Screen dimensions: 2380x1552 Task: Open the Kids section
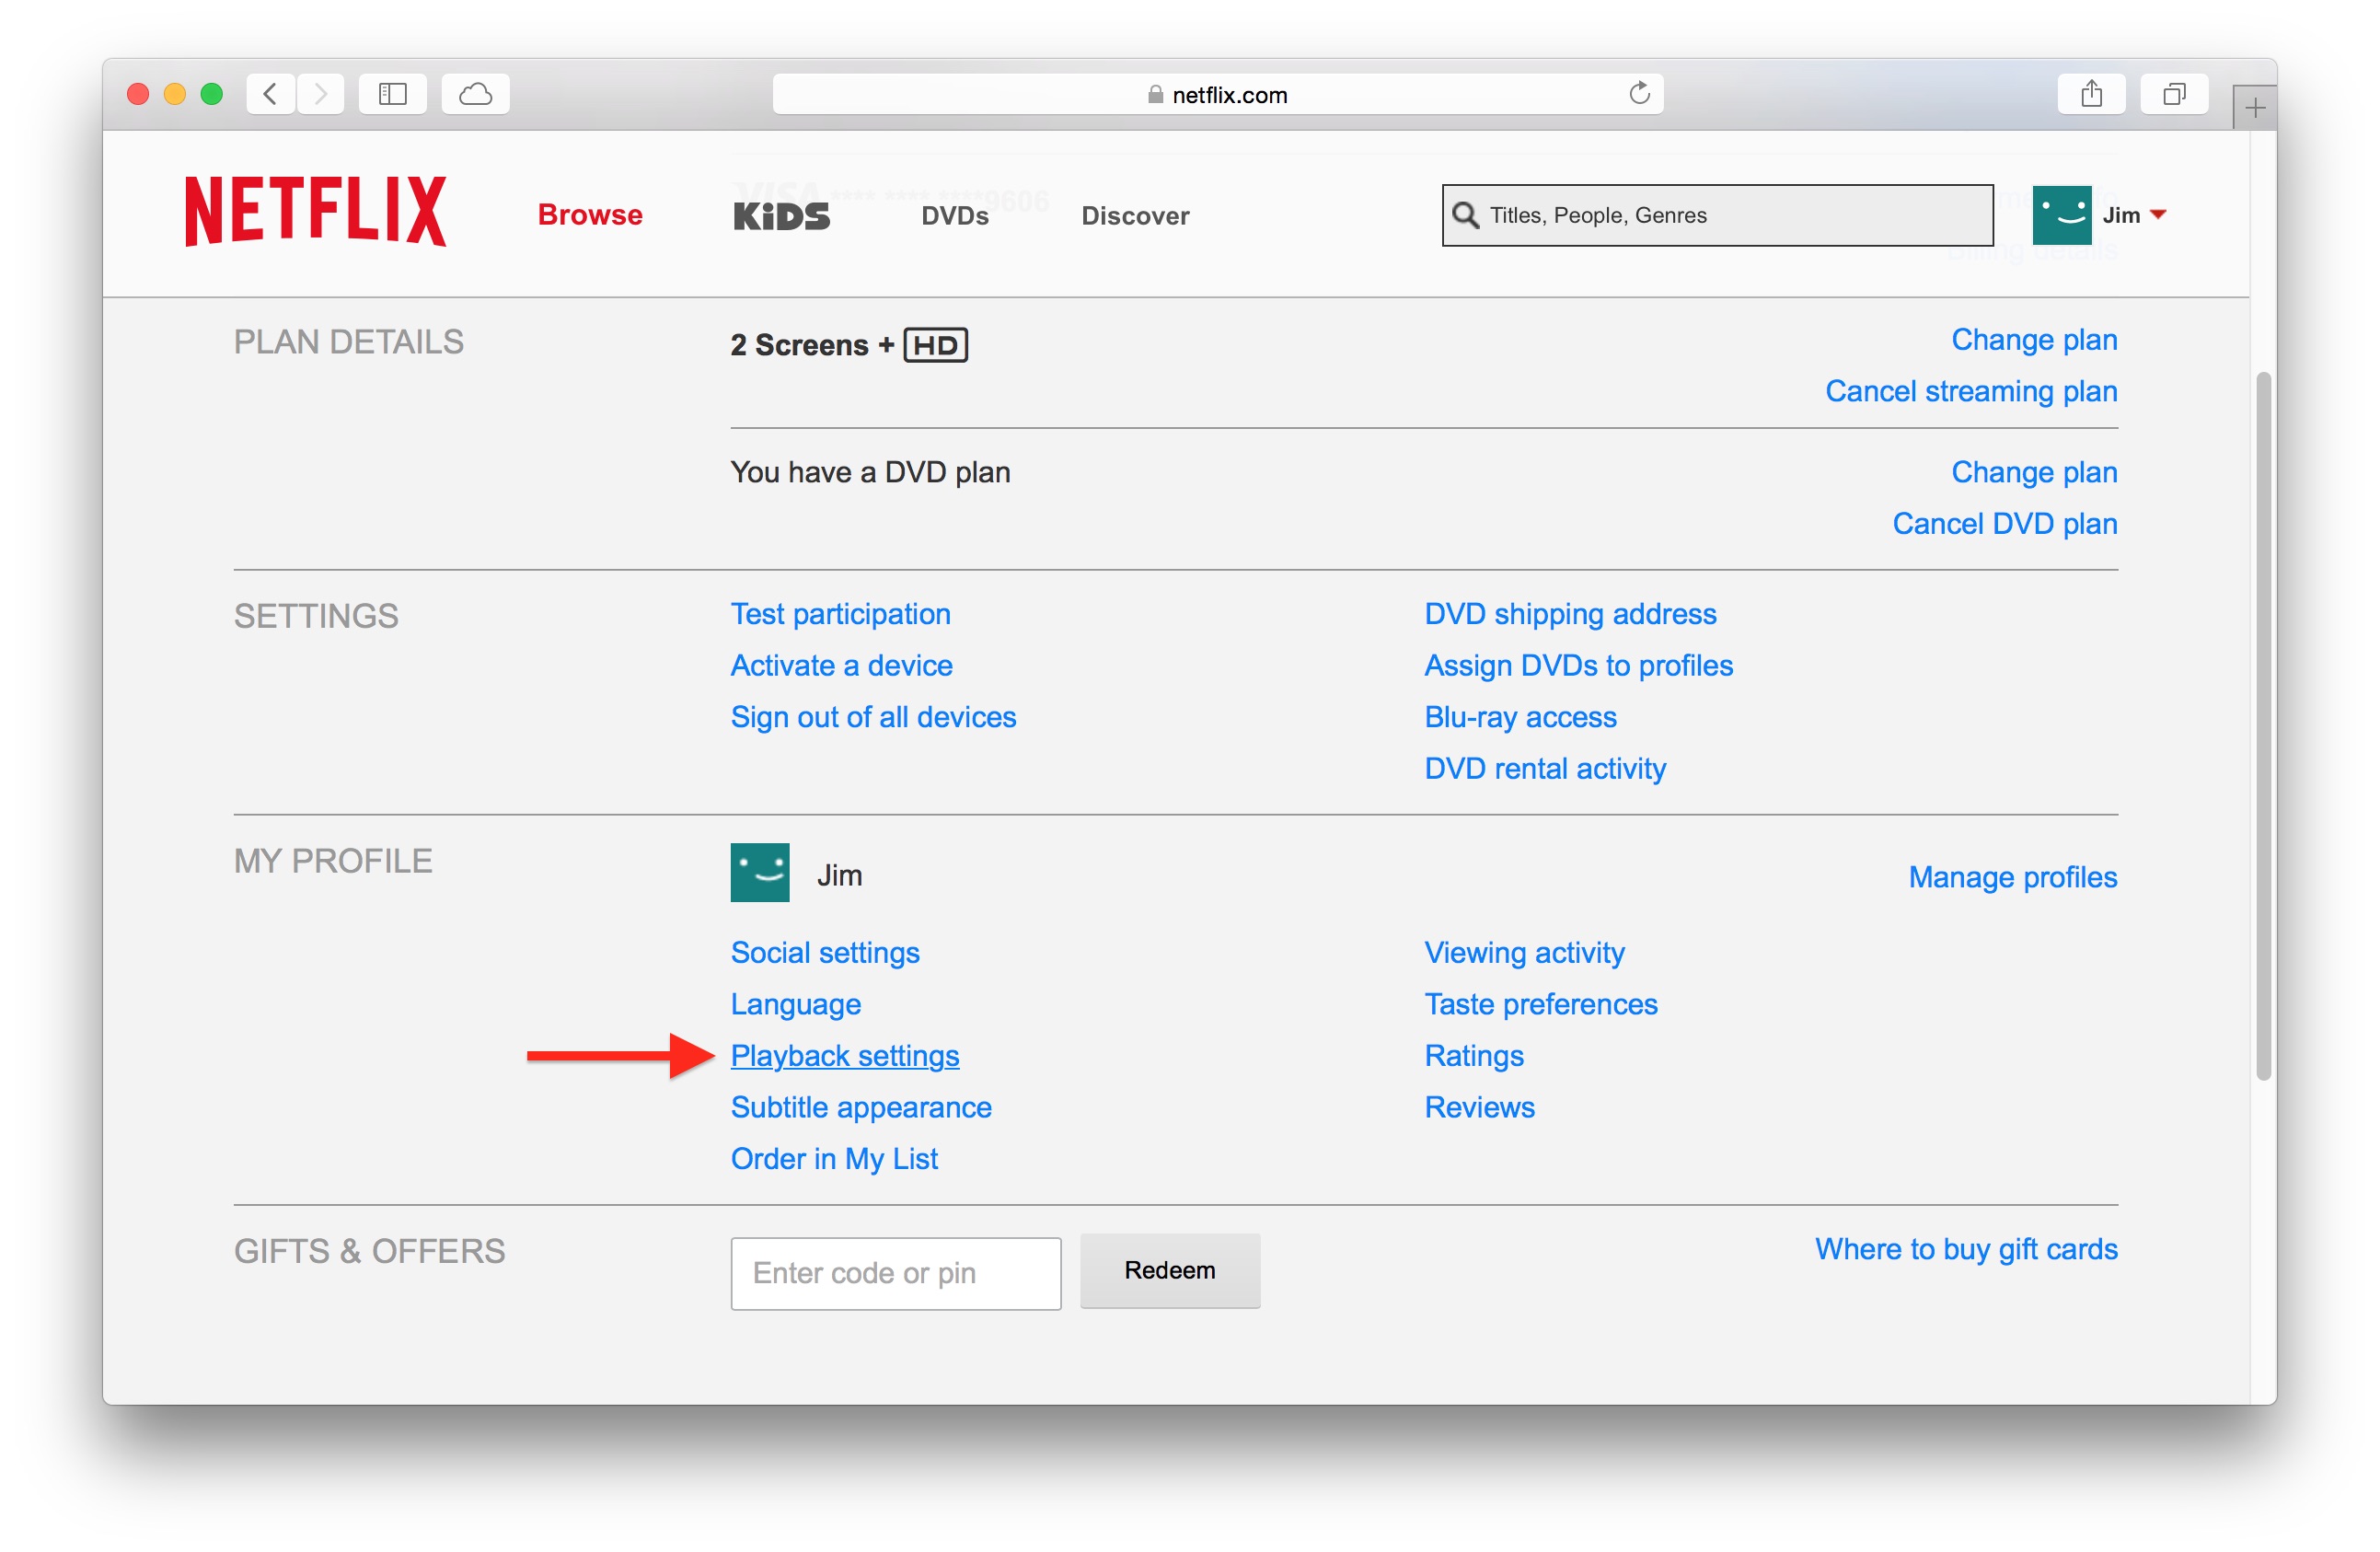tap(781, 215)
